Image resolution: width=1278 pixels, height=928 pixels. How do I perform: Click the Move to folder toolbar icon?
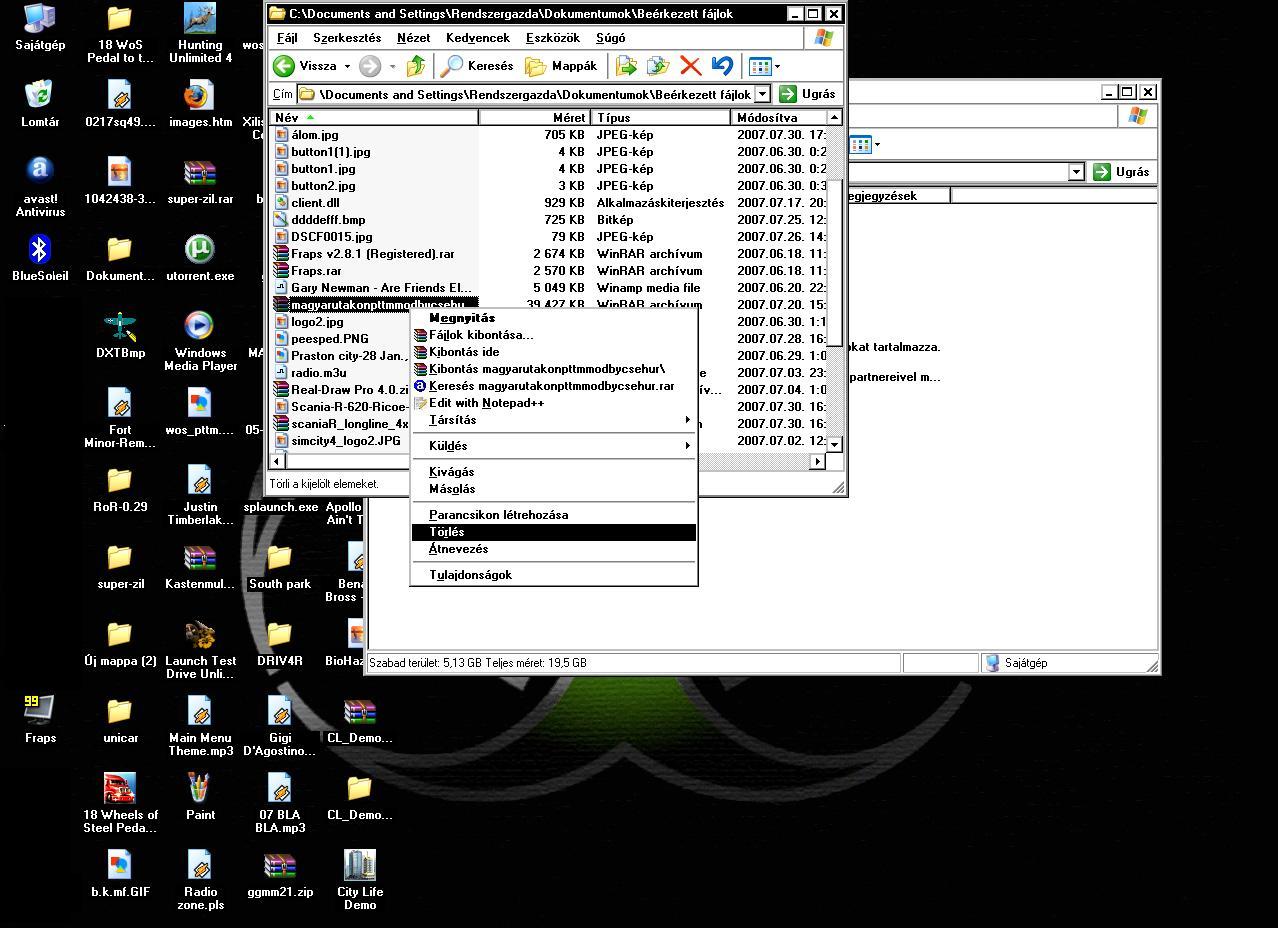(627, 66)
